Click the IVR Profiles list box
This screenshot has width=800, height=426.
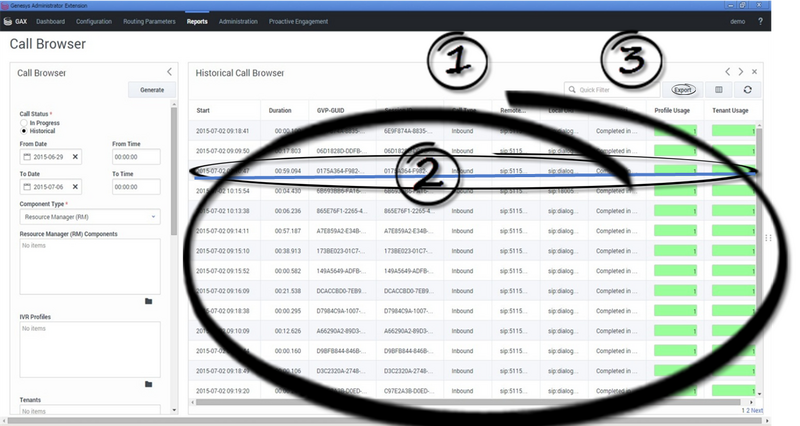[x=90, y=349]
